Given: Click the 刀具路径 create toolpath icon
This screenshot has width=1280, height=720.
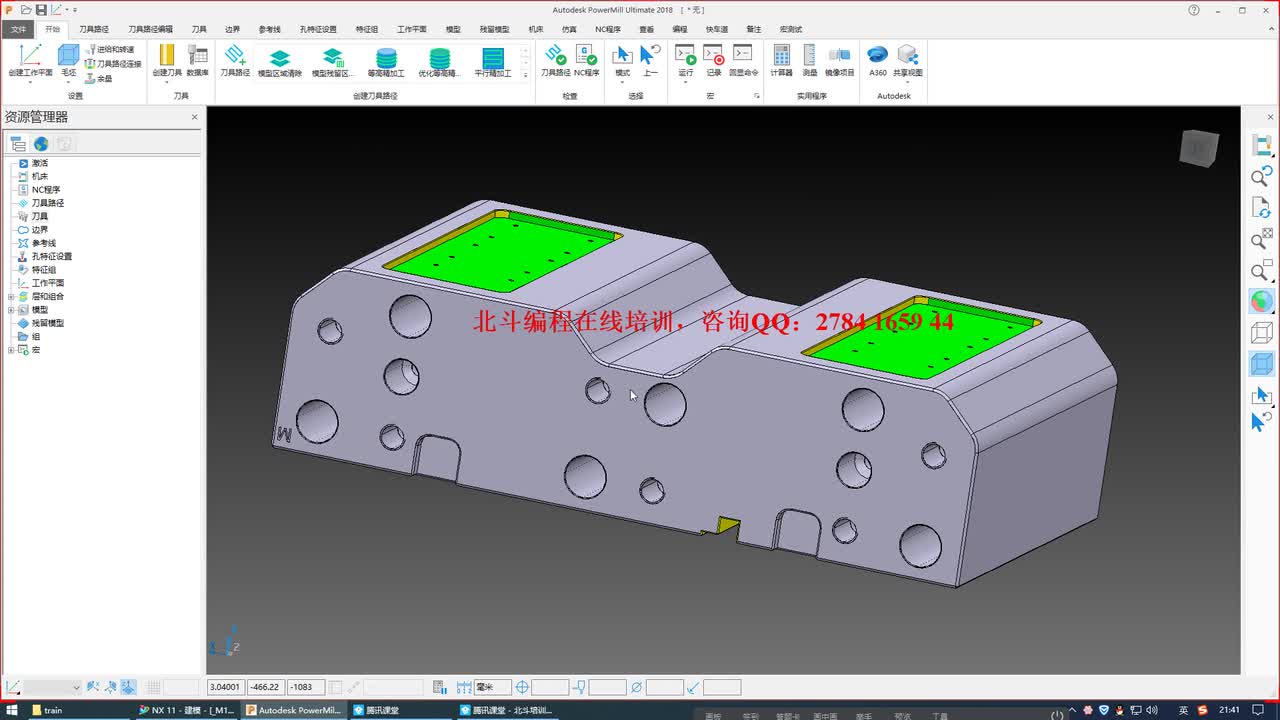Looking at the screenshot, I should [235, 56].
